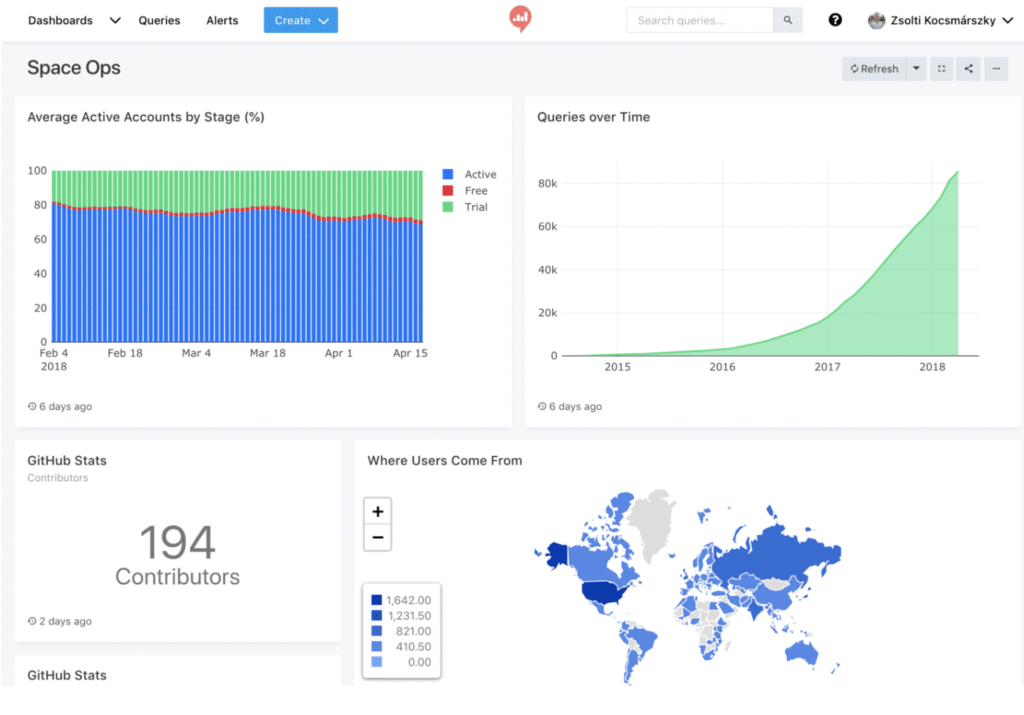
Task: Click the 1,642.00 map legend swatch
Action: point(377,600)
